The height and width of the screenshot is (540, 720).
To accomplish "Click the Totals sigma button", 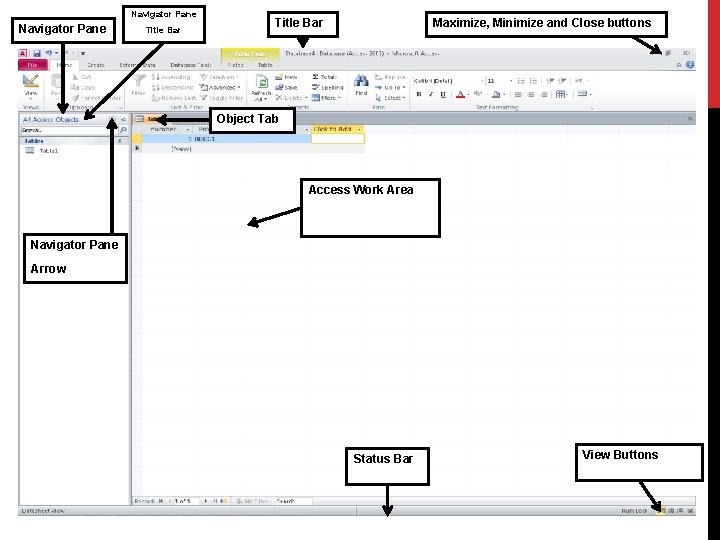I will [325, 77].
